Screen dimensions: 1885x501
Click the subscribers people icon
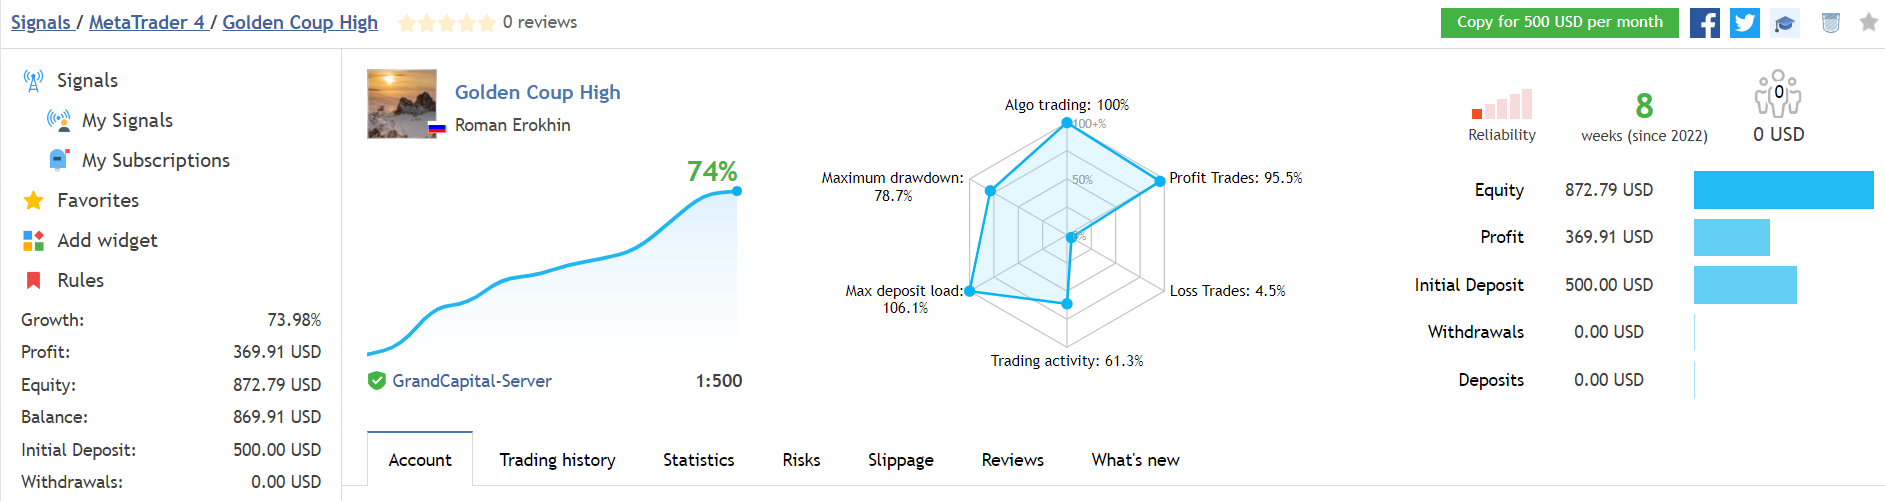tap(1778, 94)
